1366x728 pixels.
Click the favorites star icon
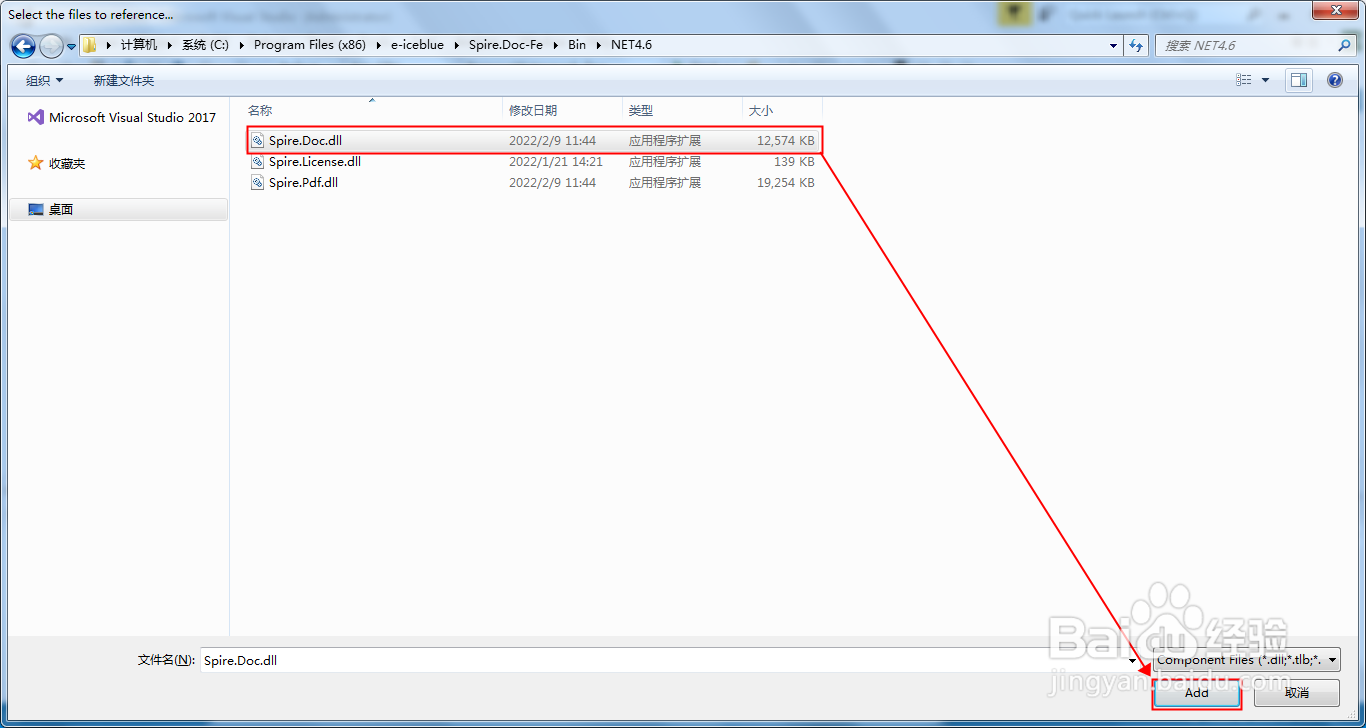coord(36,163)
